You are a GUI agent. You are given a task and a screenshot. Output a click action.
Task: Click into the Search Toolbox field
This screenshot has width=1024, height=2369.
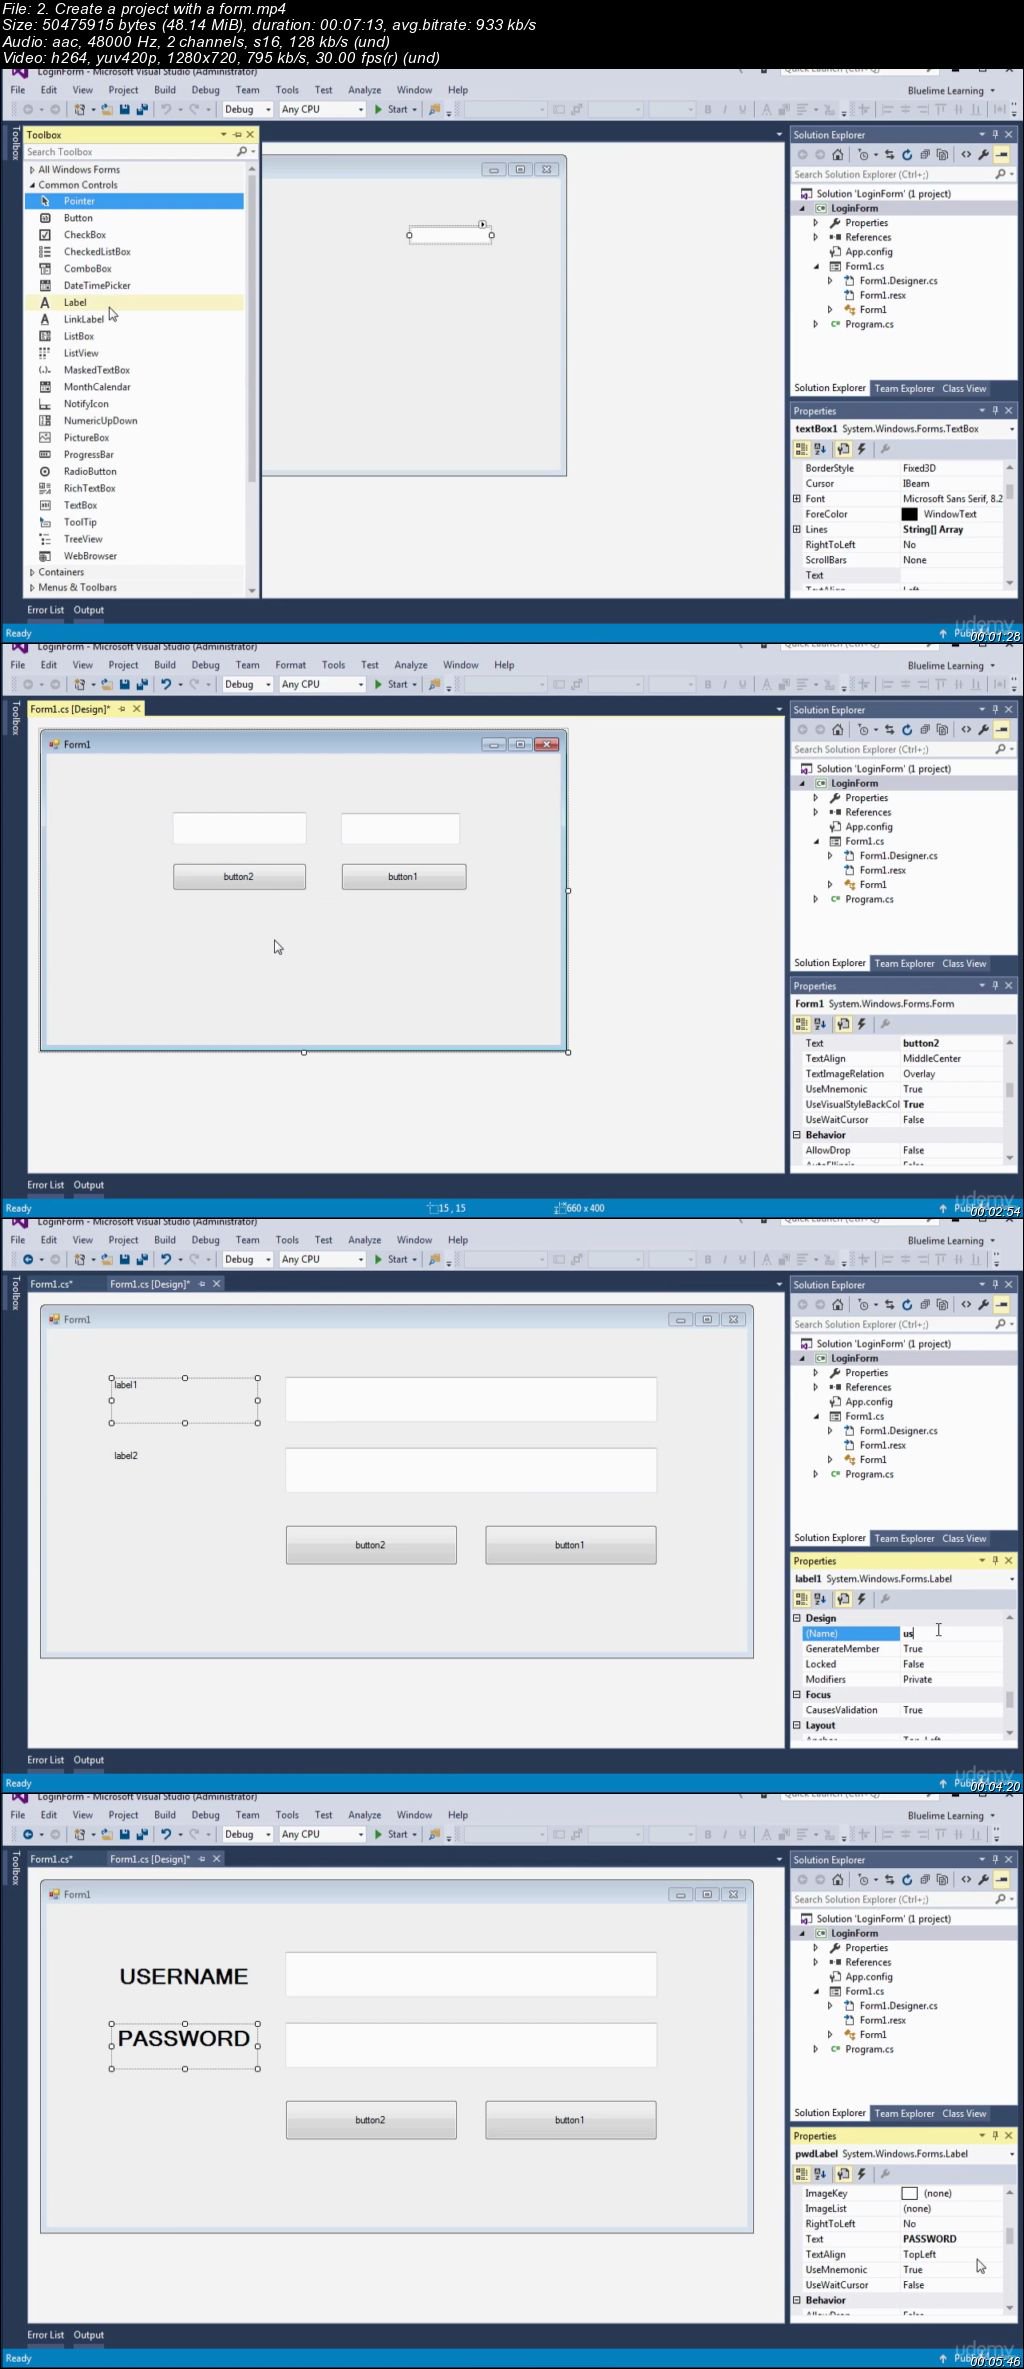(x=130, y=152)
